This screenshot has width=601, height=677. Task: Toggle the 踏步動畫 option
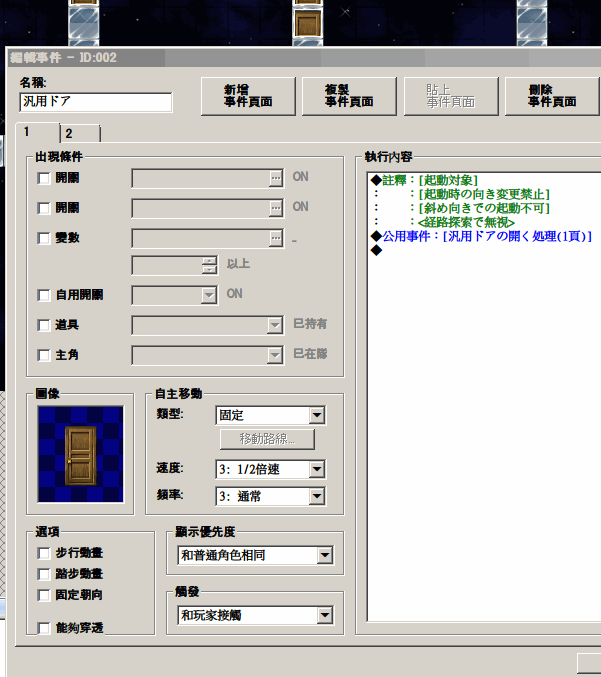44,574
